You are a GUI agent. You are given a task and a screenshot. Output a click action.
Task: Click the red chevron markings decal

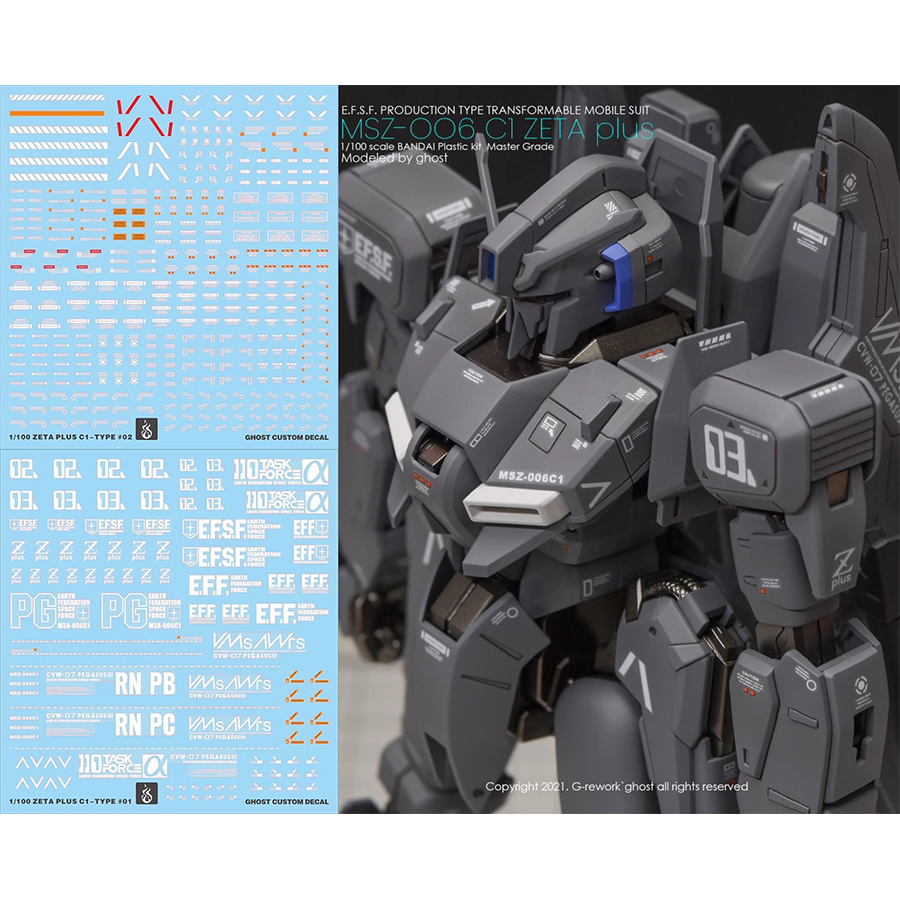pyautogui.click(x=145, y=117)
